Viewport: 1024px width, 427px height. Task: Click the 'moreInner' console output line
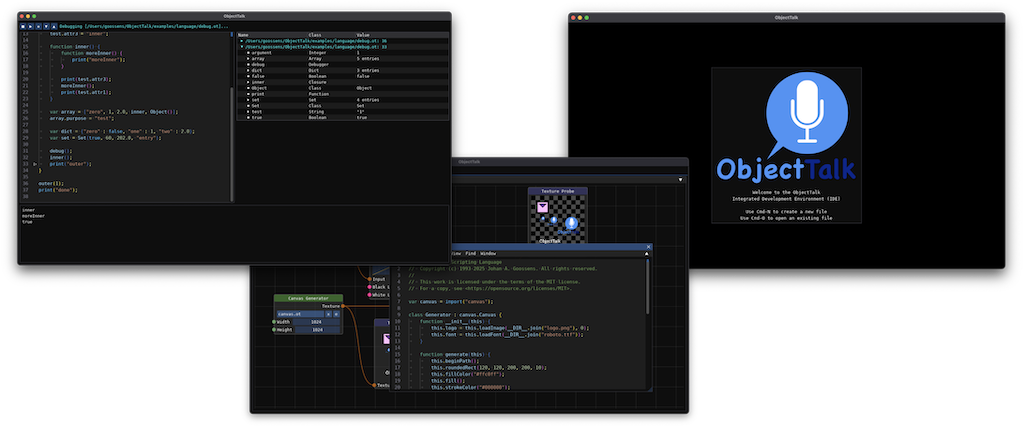tap(32, 215)
